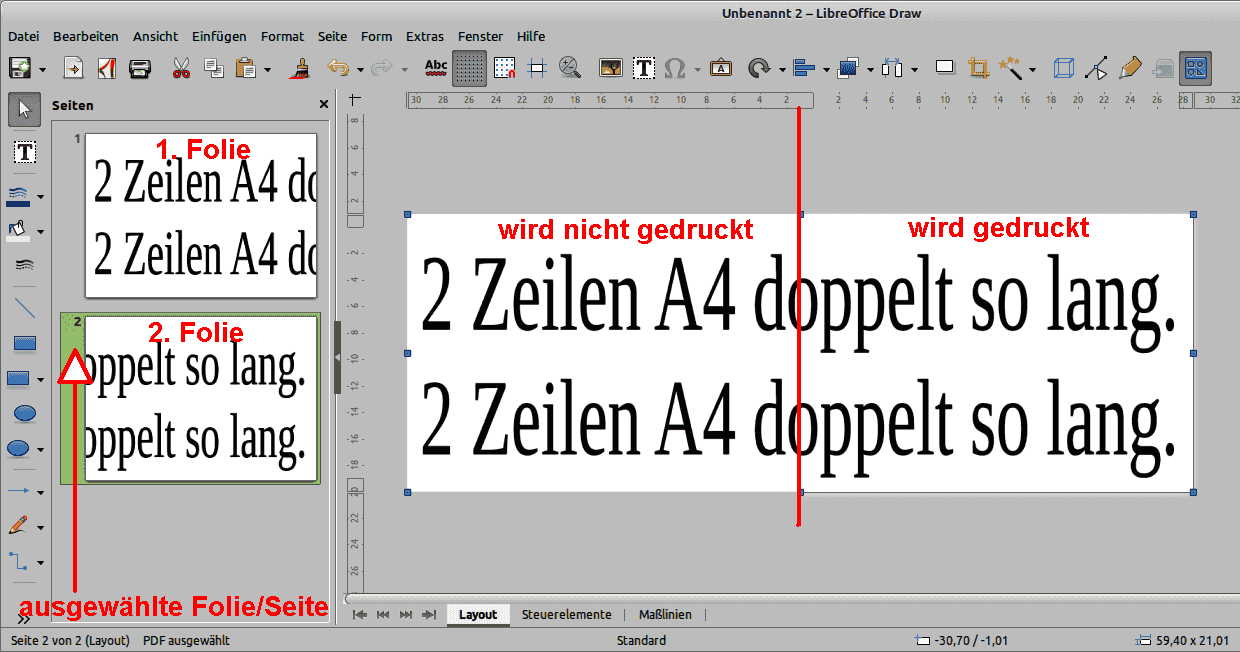Toggle Snap to Grid button
1240x652 pixels.
coord(504,68)
